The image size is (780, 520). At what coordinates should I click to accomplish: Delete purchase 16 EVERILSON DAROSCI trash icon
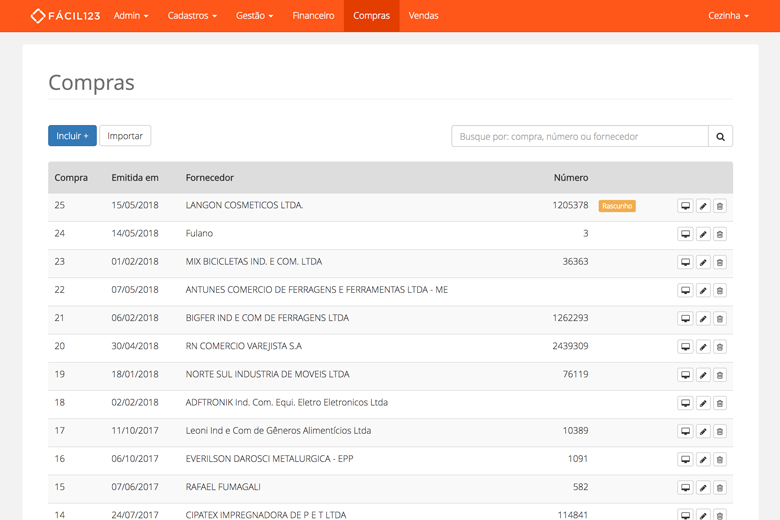[720, 459]
